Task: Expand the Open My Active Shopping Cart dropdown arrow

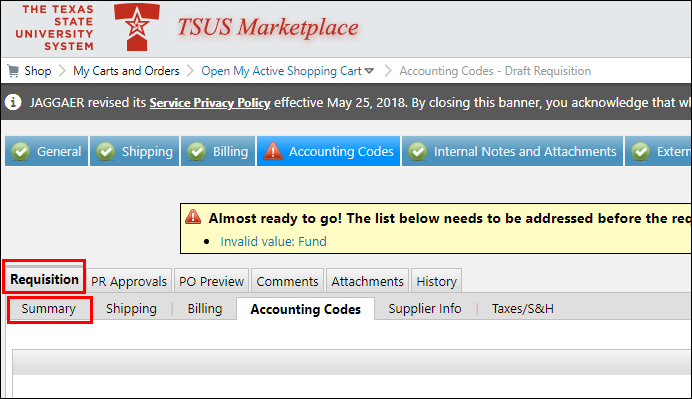Action: pos(369,71)
